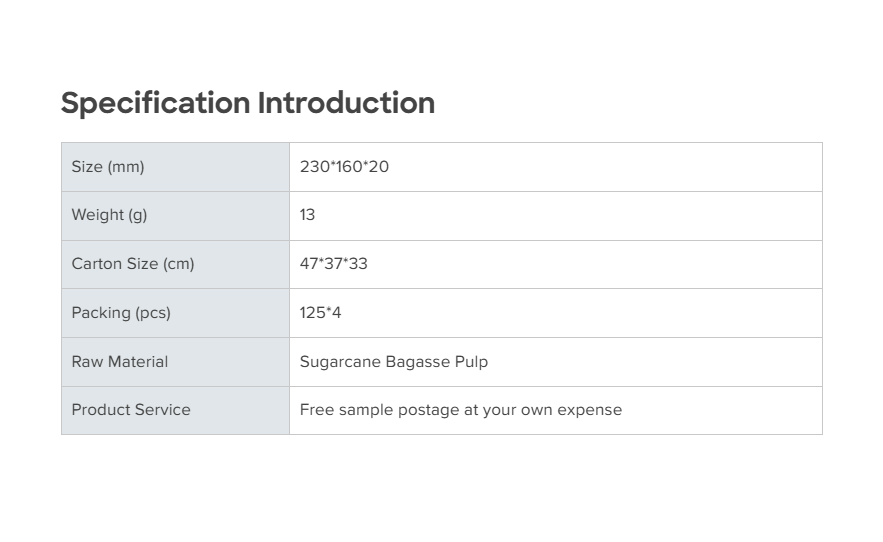Select the Weight (g) label cell
883x542 pixels.
(109, 215)
